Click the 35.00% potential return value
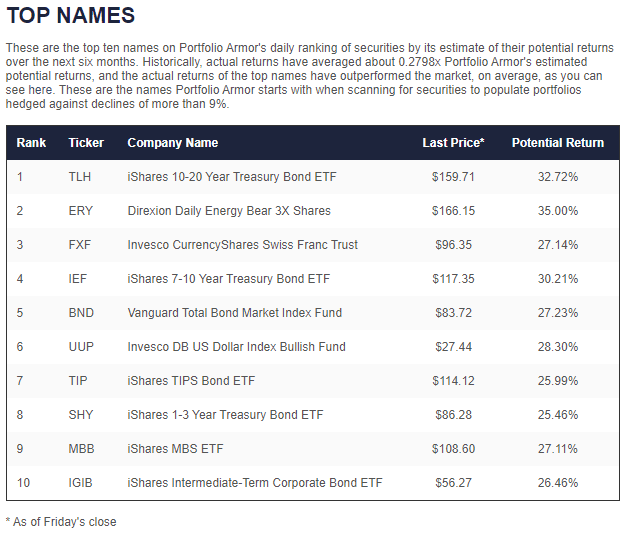This screenshot has width=626, height=535. [558, 211]
